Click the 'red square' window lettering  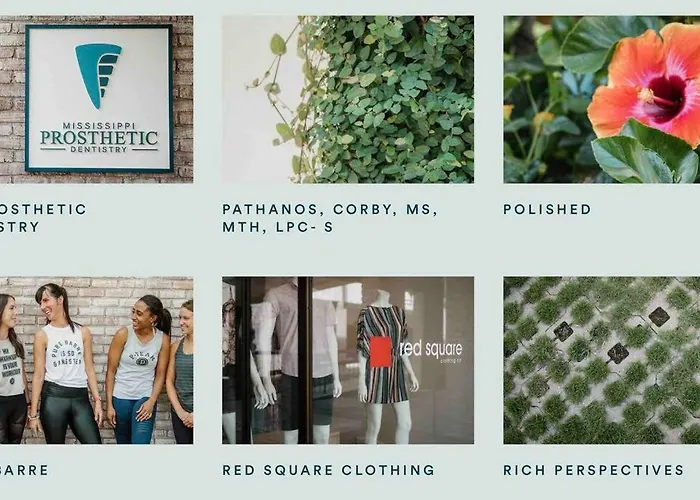(x=431, y=349)
